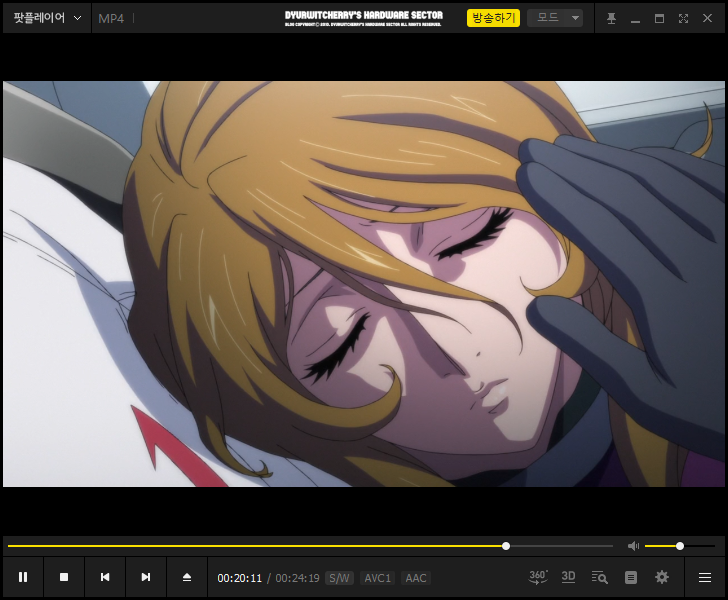
Task: Mute the audio with speaker icon
Action: coord(633,546)
